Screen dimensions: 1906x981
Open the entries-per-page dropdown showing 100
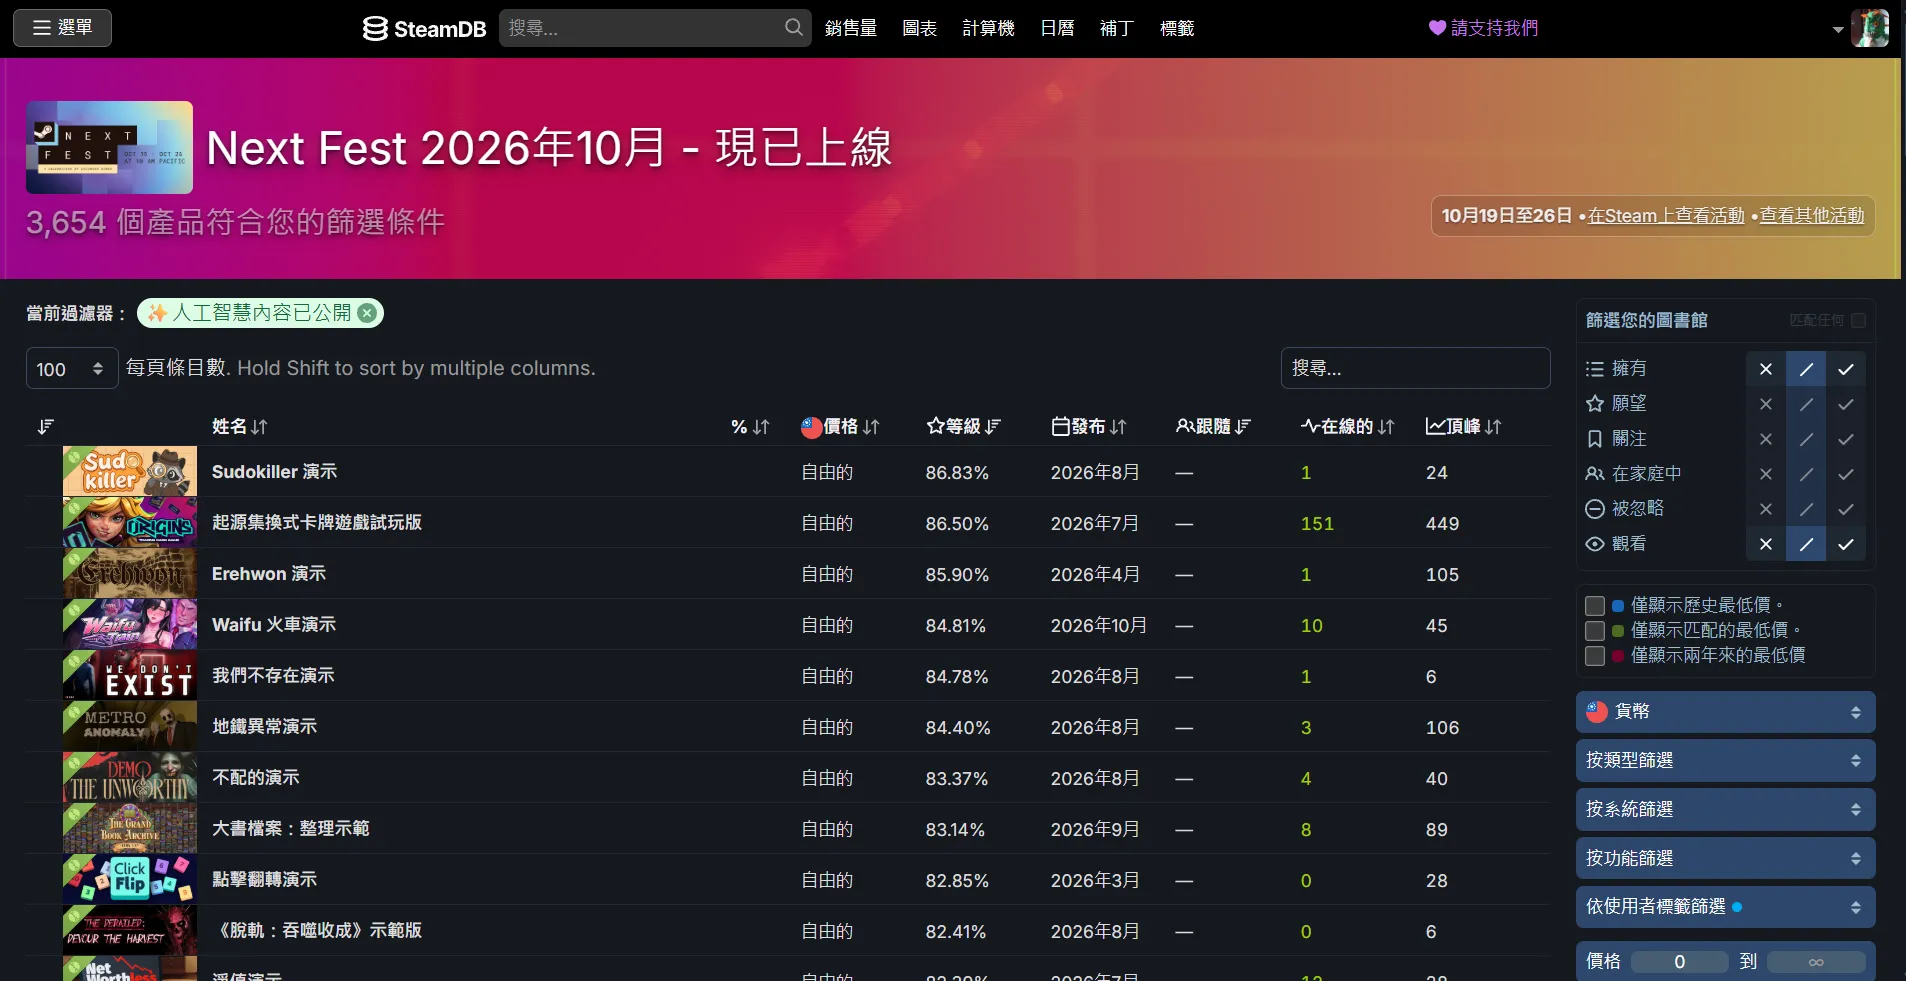point(72,368)
